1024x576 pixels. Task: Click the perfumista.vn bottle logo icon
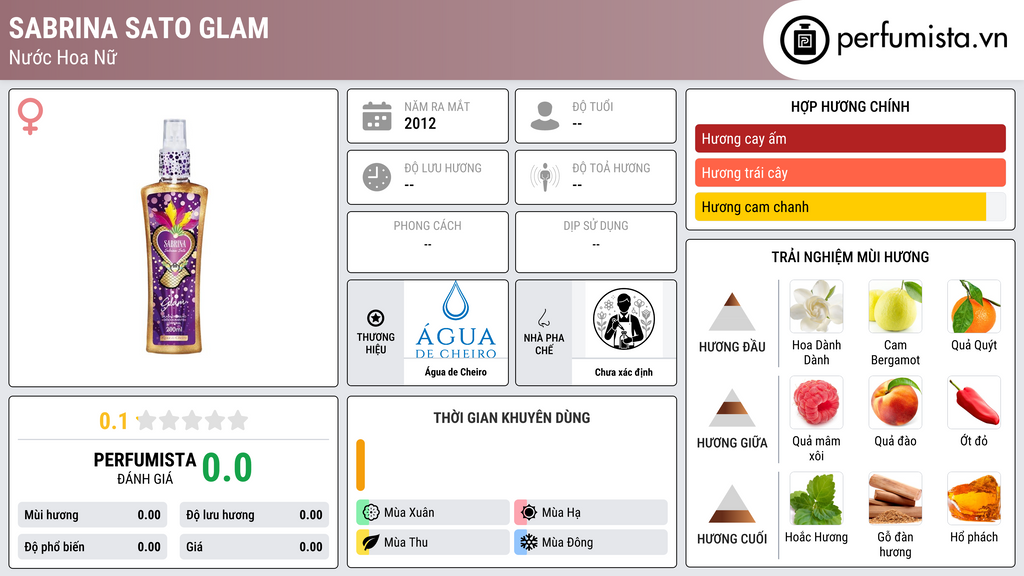(x=804, y=40)
